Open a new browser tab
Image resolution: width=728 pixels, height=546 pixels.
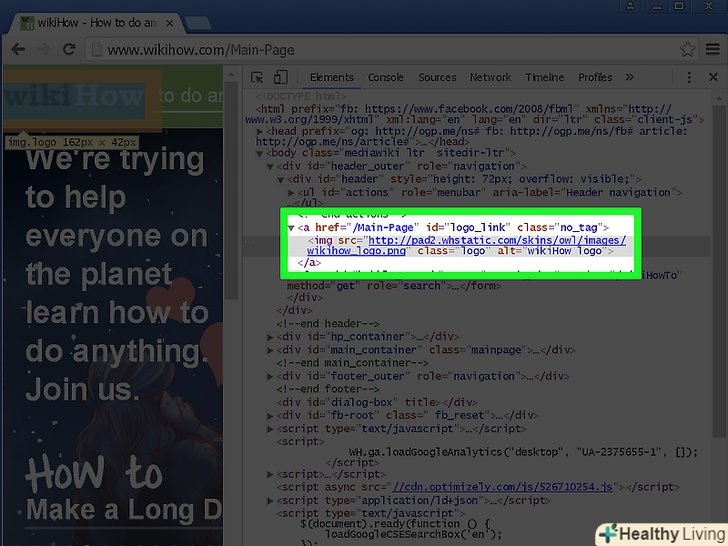(x=197, y=23)
